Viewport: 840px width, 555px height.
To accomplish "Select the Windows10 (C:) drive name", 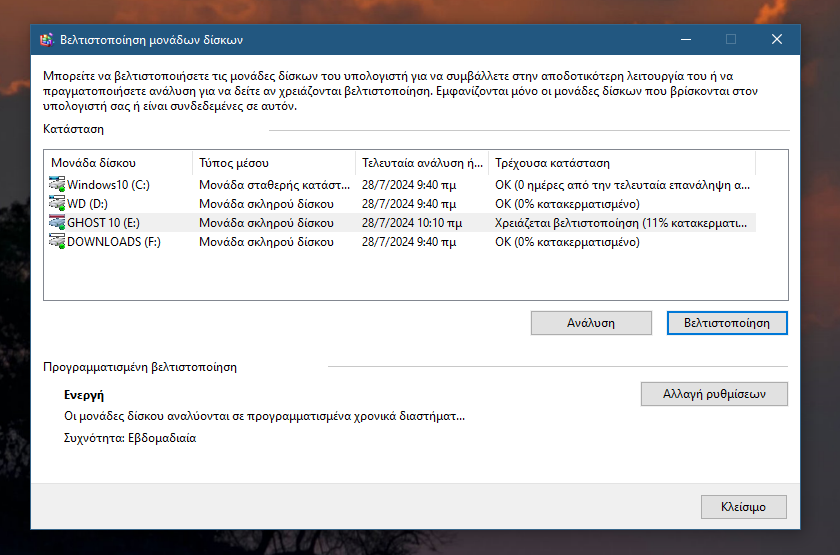I will click(x=108, y=185).
